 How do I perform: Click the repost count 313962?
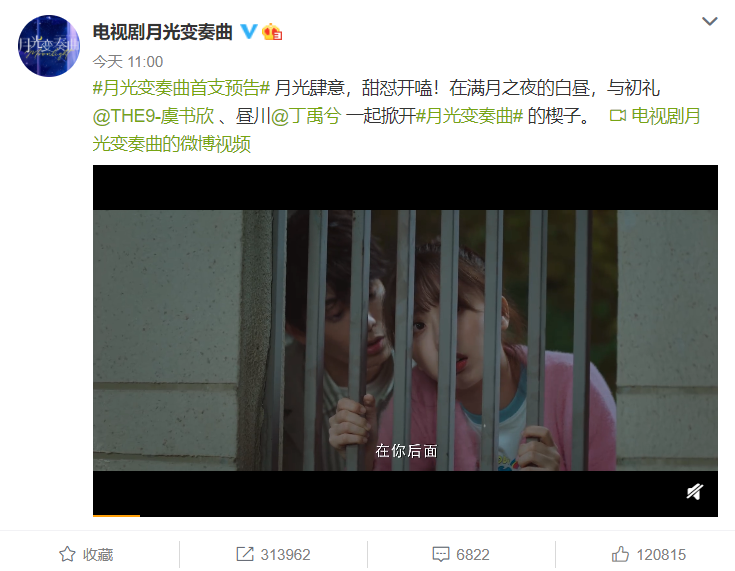285,555
